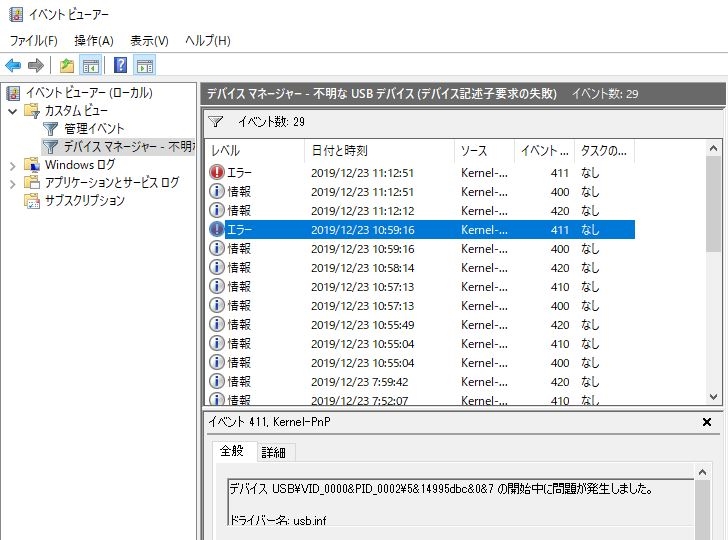Click the icon next to サブスクリプション
Screen dimensions: 728x540
pyautogui.click(x=32, y=201)
